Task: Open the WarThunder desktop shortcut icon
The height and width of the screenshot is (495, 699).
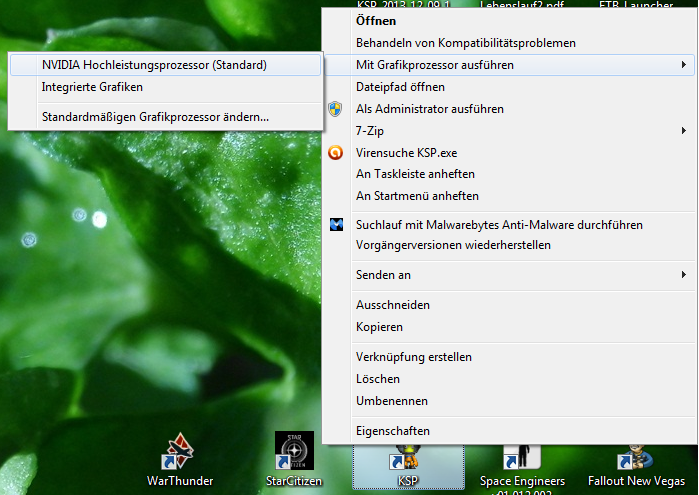Action: 180,452
